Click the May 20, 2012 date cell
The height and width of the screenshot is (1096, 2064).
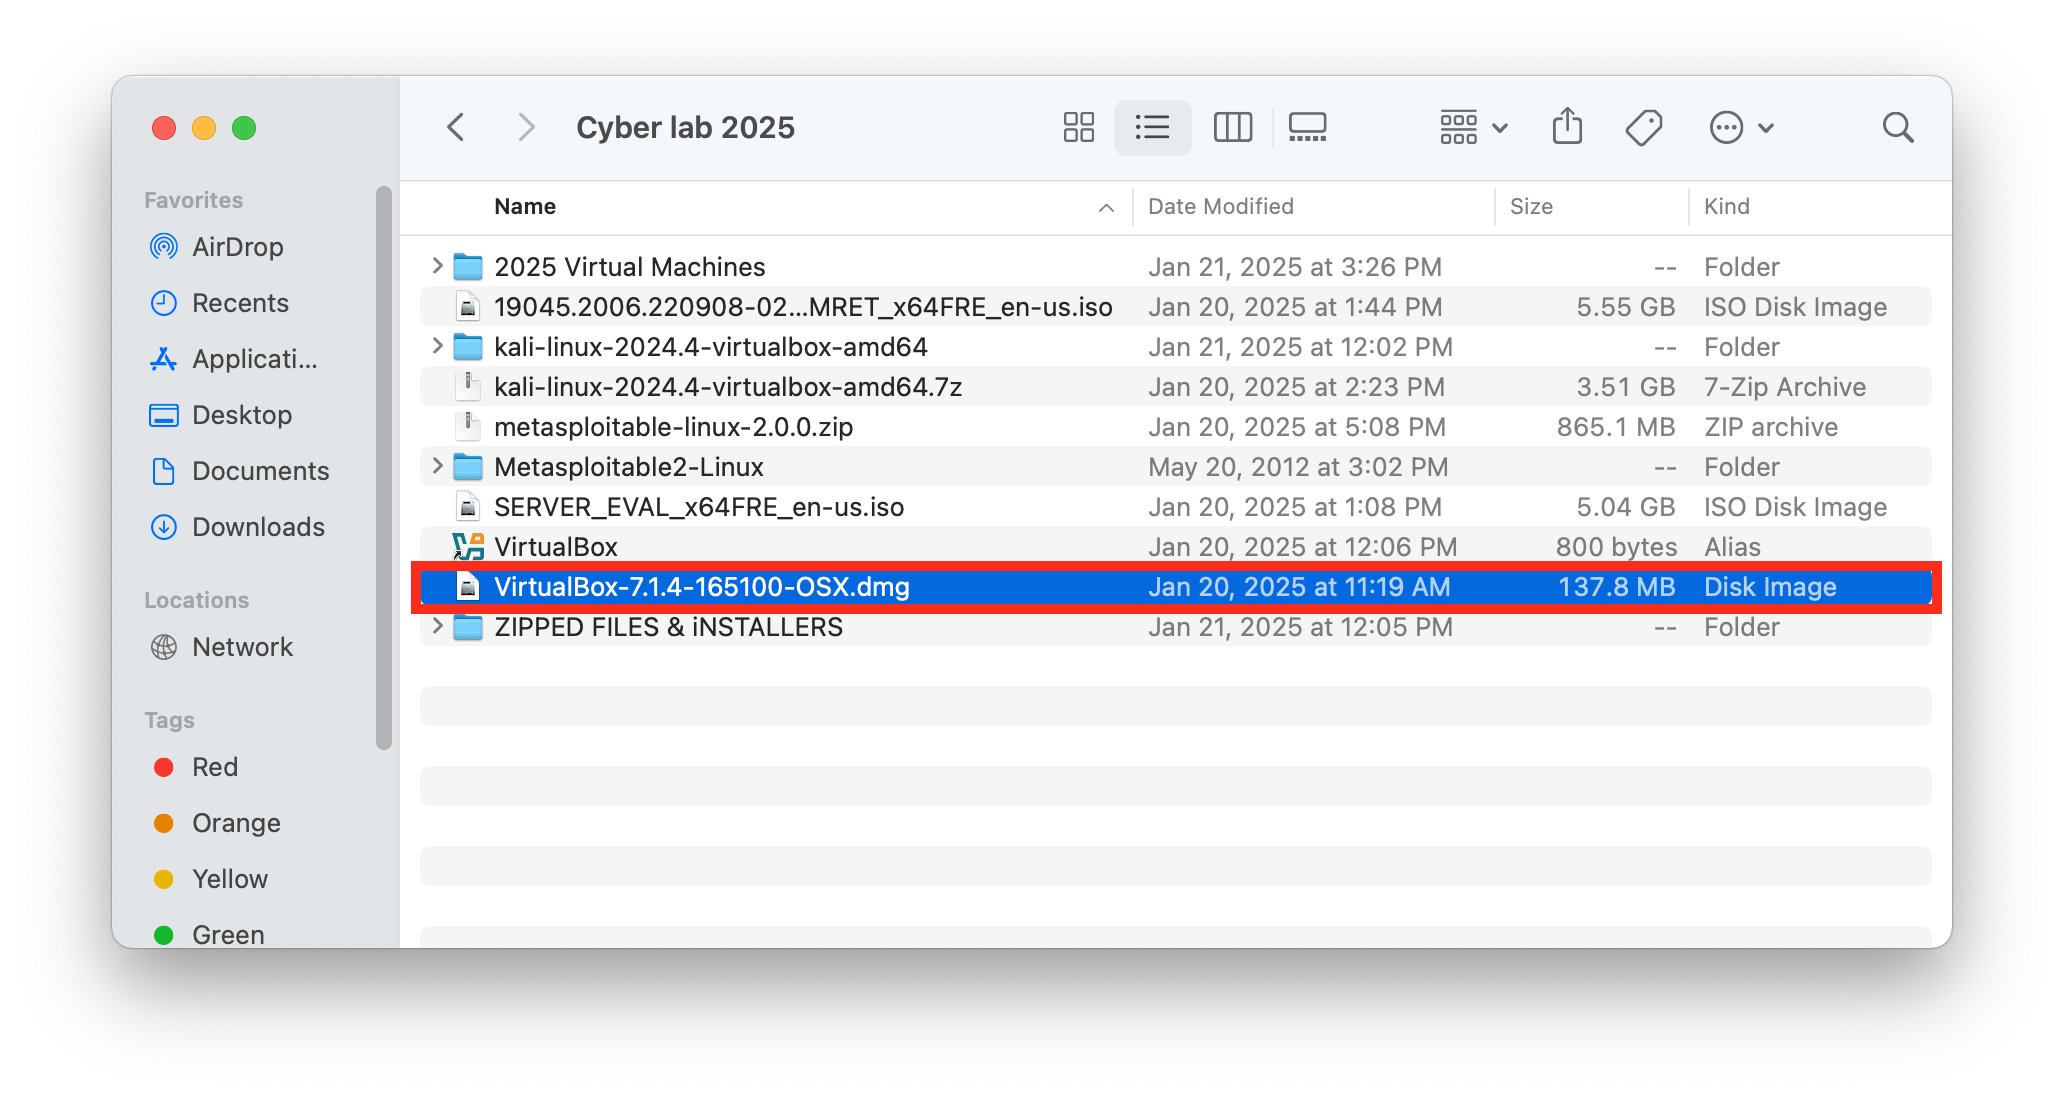(x=1297, y=467)
